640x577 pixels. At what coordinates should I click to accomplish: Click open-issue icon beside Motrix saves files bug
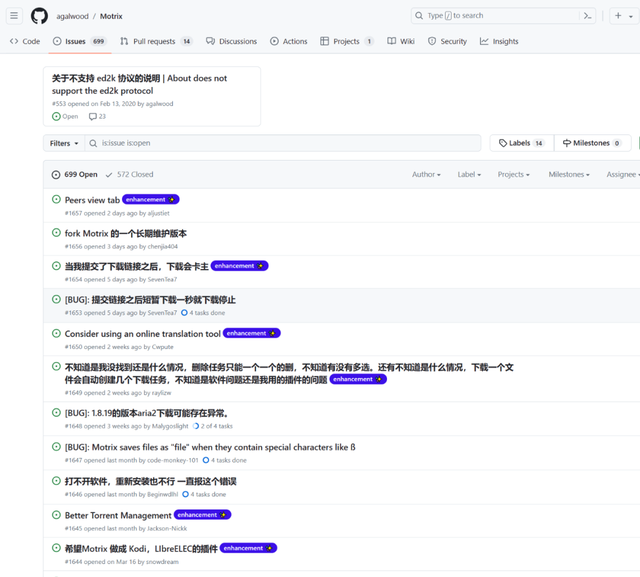coord(56,447)
